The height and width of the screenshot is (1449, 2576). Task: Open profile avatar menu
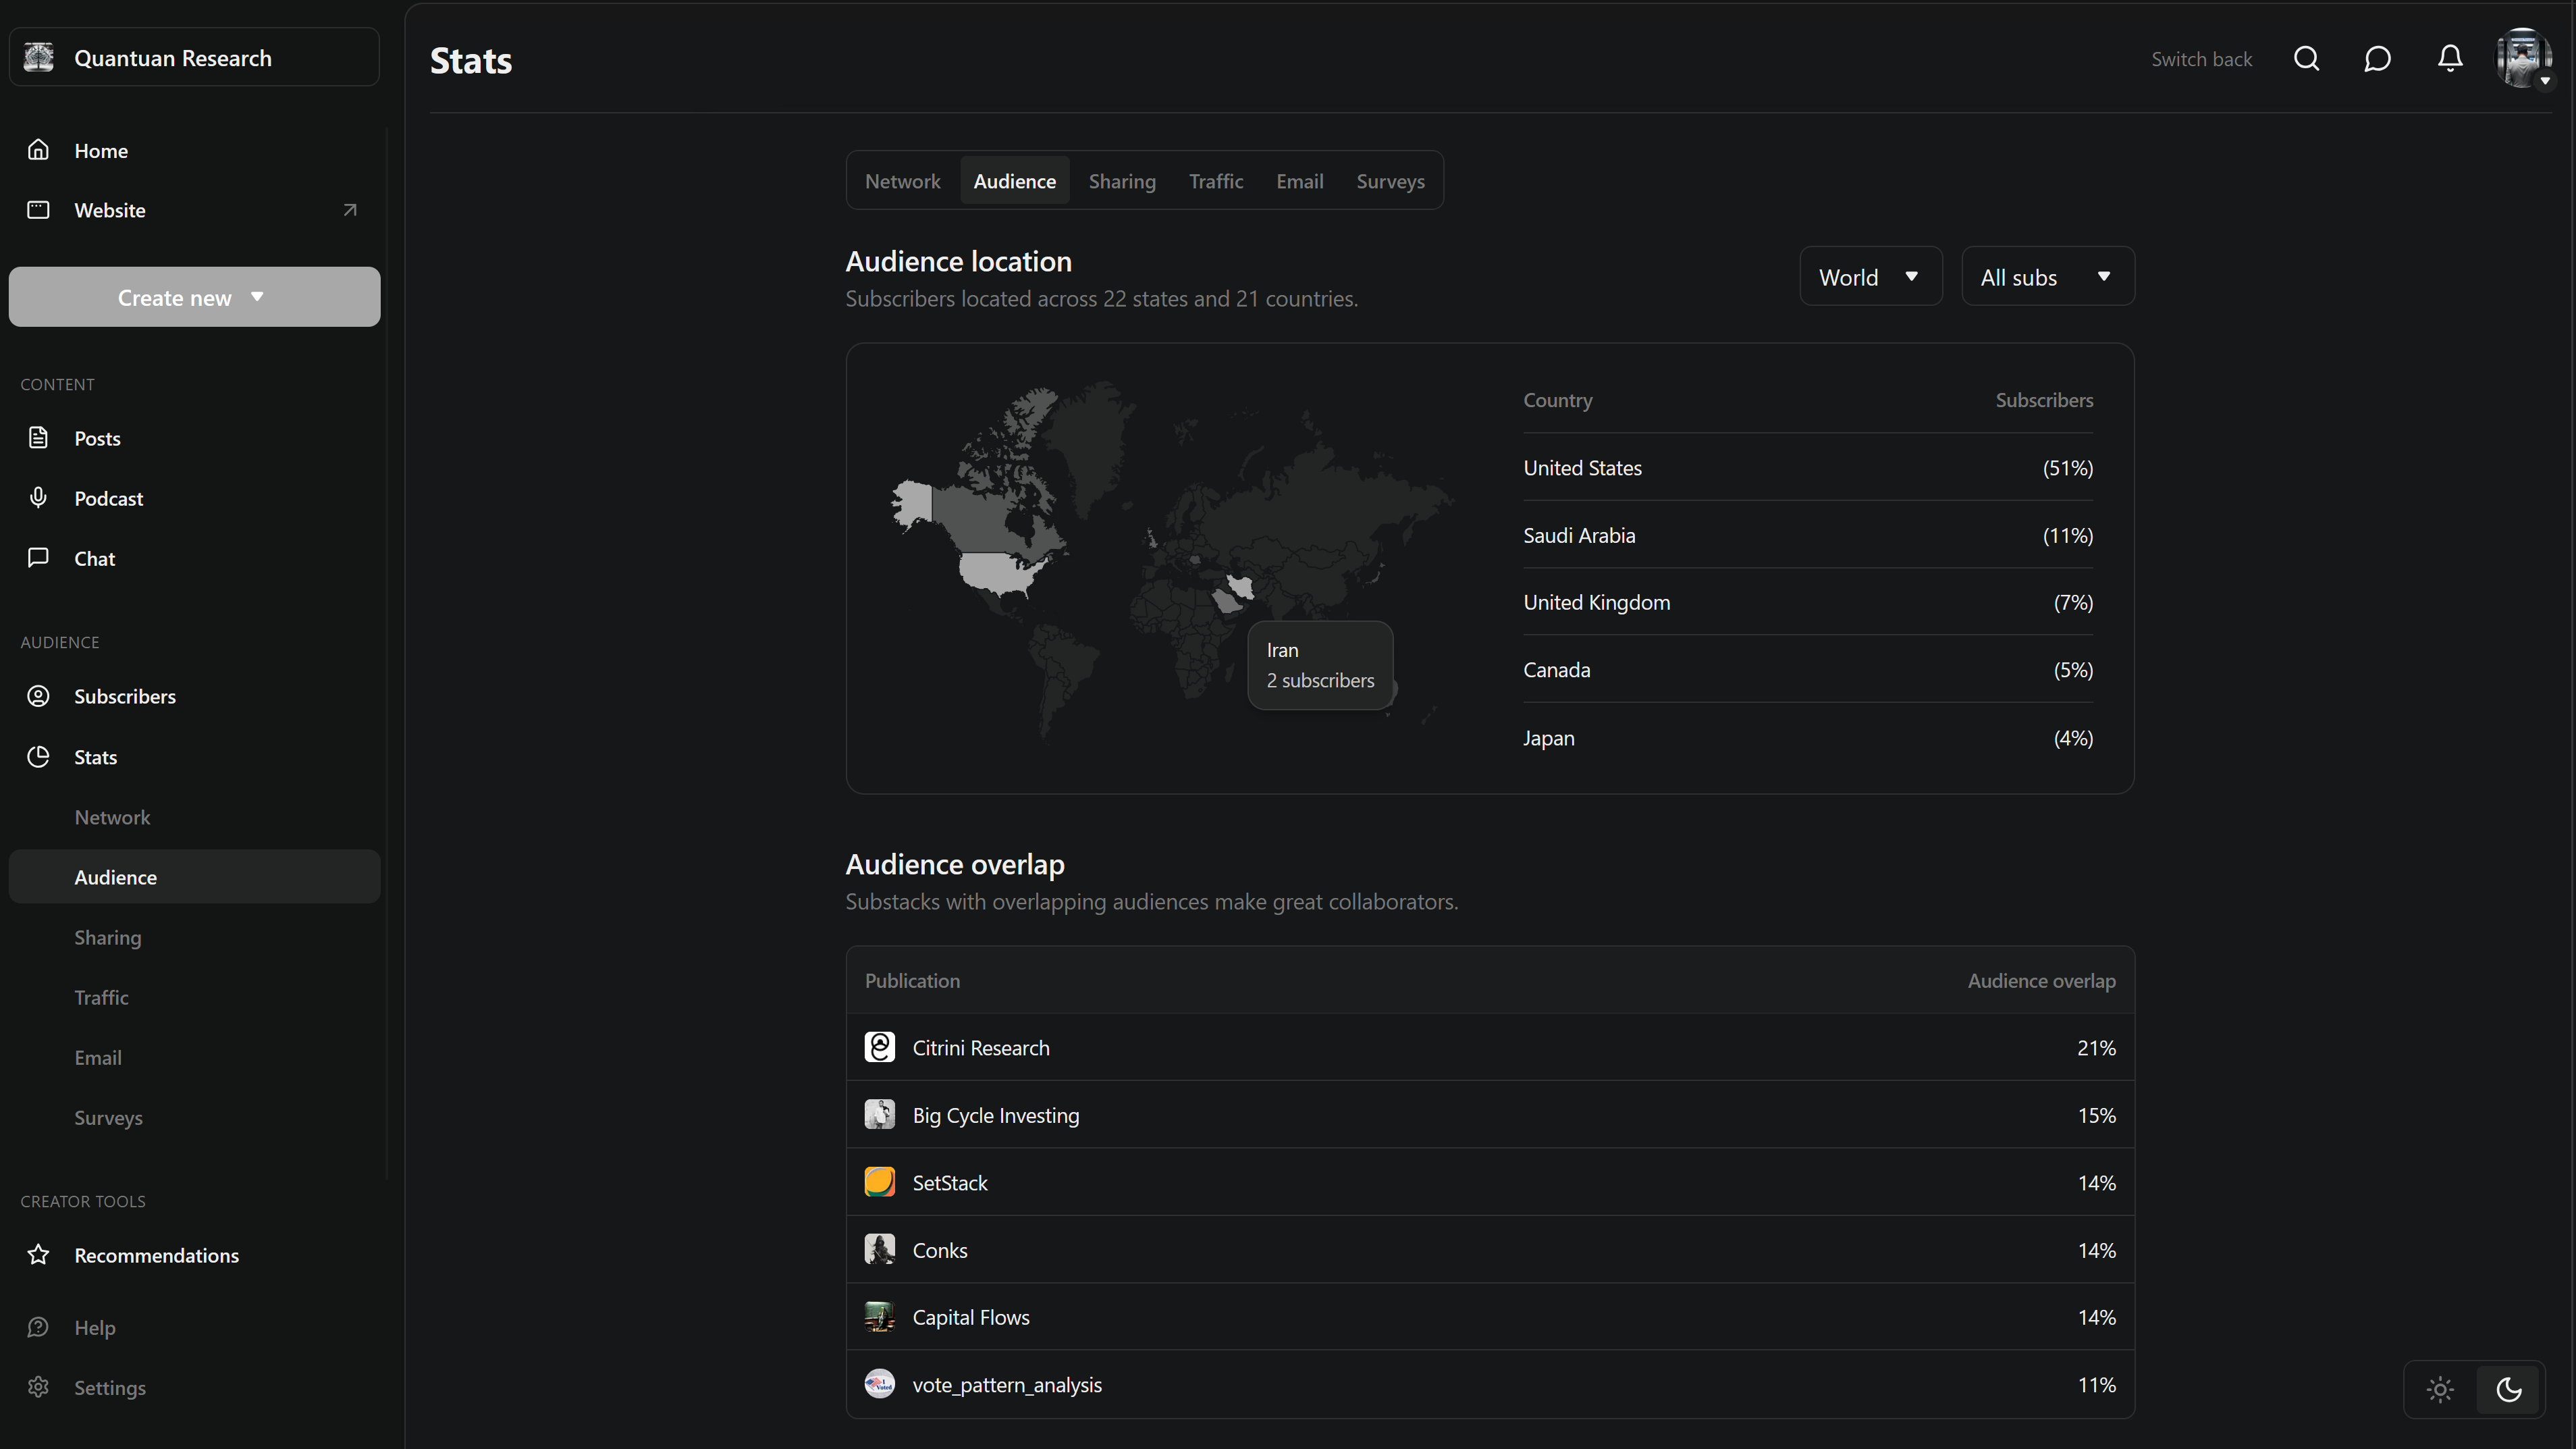pos(2522,59)
